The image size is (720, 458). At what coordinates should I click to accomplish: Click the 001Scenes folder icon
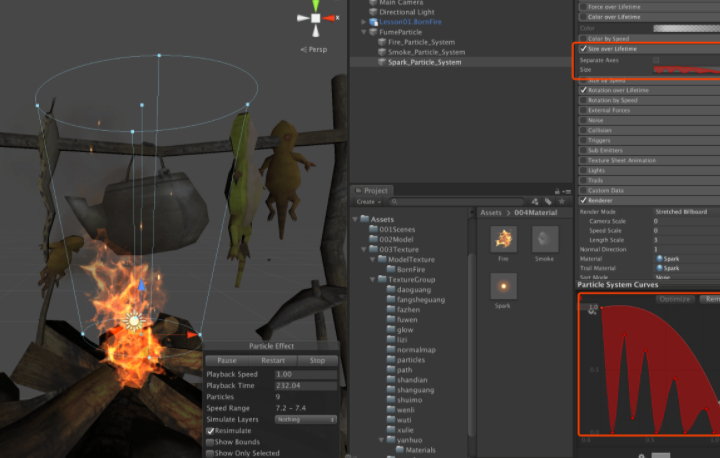[x=374, y=229]
